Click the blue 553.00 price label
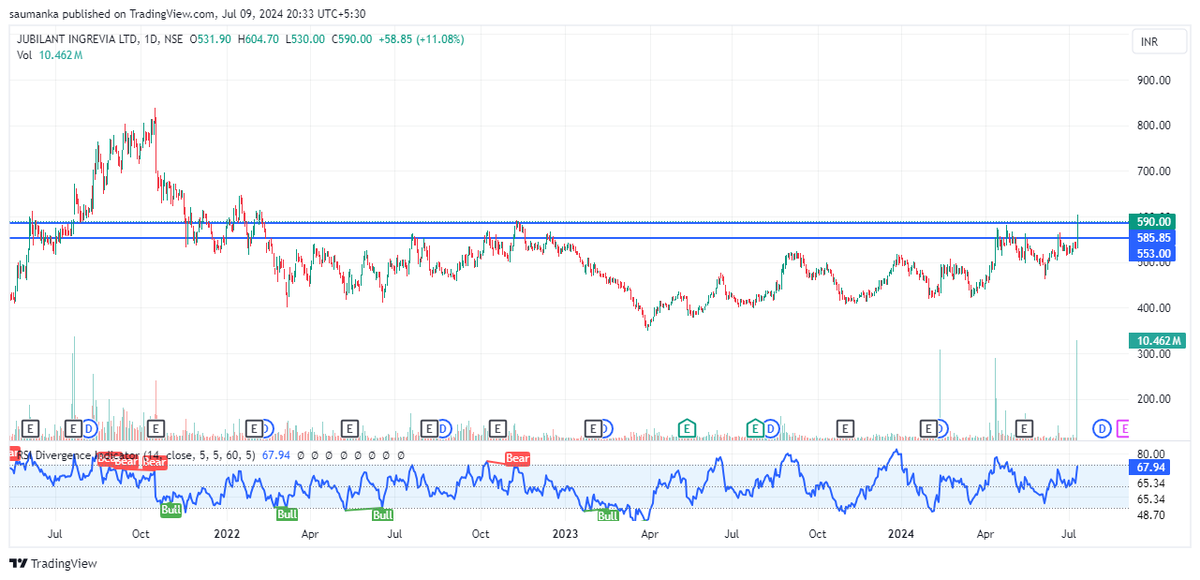The width and height of the screenshot is (1200, 580). 1153,254
